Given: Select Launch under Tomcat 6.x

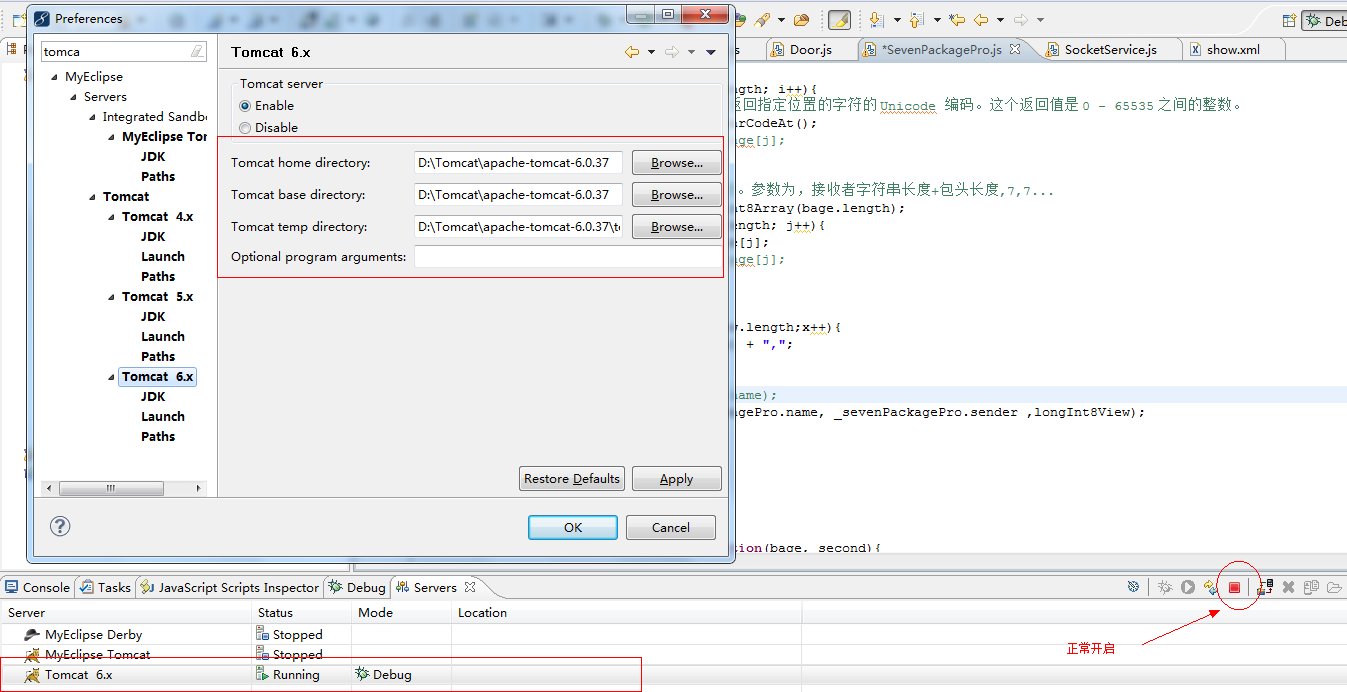Looking at the screenshot, I should point(163,417).
